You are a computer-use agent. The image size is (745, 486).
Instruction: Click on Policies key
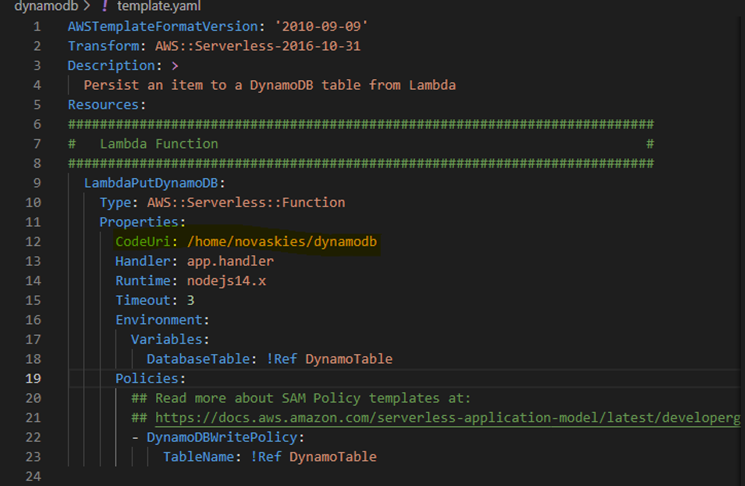pos(147,379)
